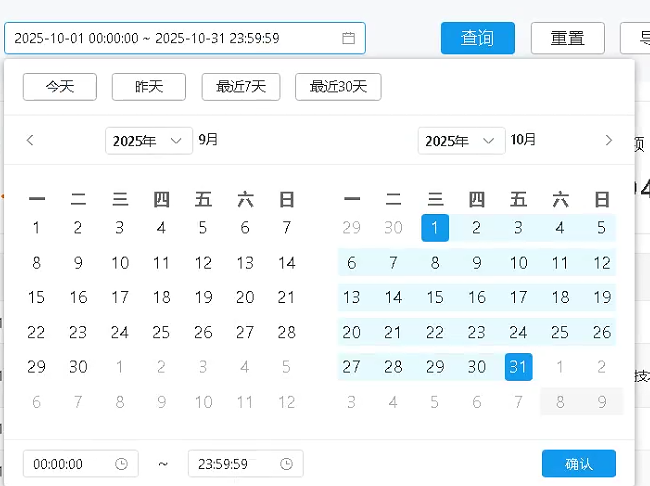Viewport: 650px width, 486px height.
Task: Click greyed November 1 after October 31
Action: 560,367
